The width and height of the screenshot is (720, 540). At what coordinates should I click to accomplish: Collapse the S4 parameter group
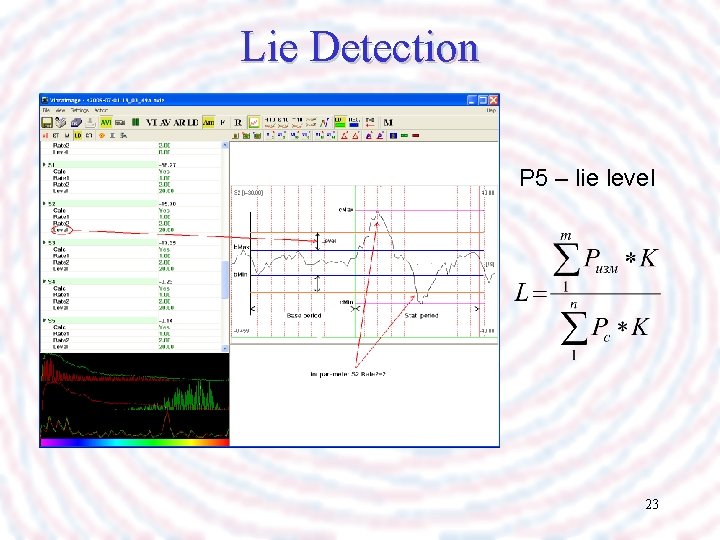[44, 281]
